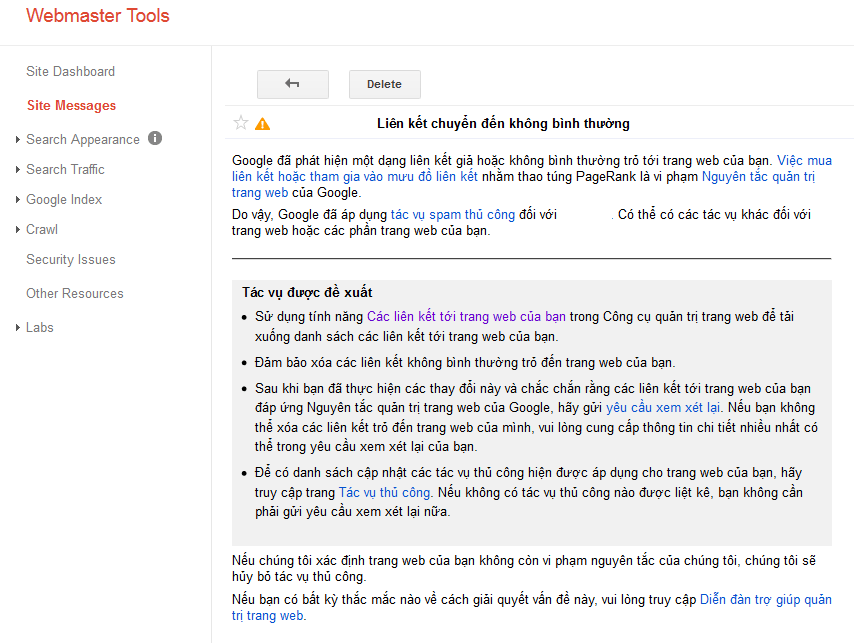Go to Site Dashboard

[x=71, y=71]
